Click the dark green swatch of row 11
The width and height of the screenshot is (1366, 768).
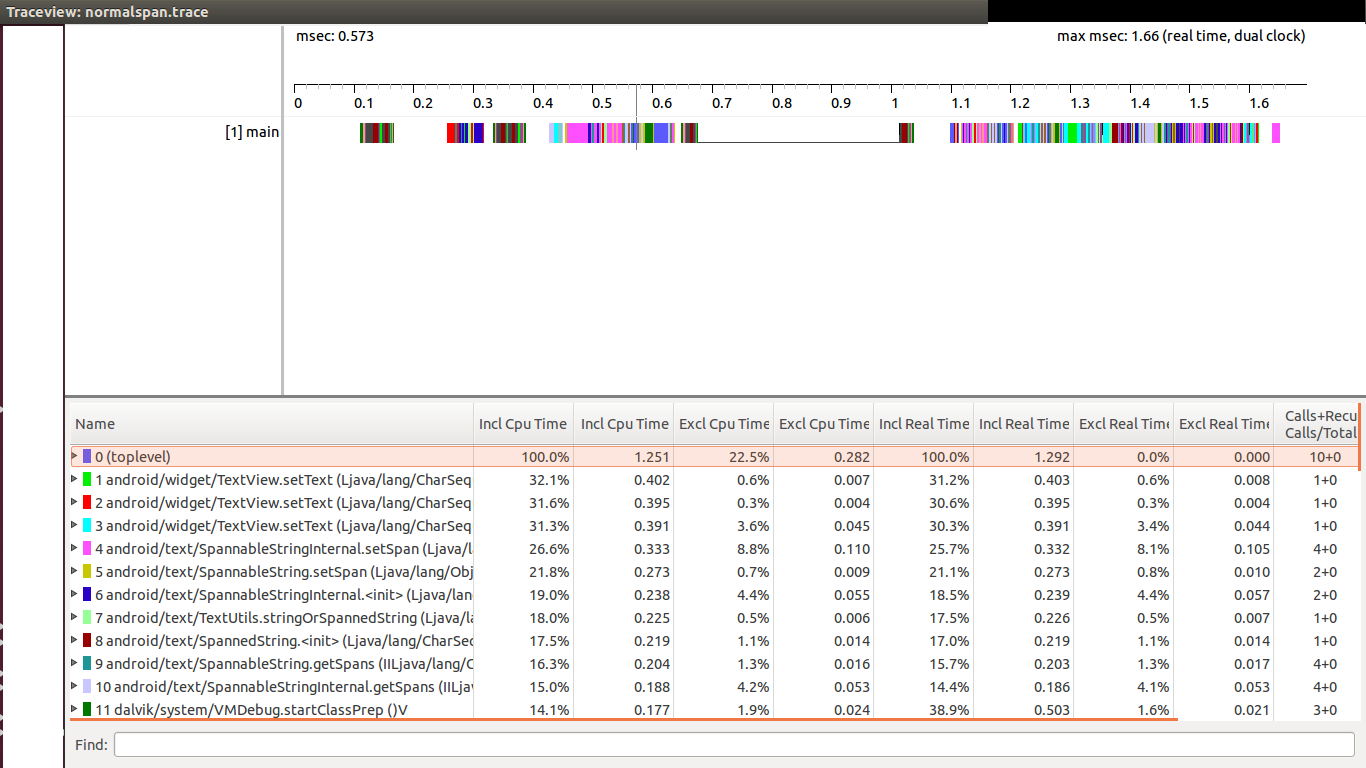(x=87, y=710)
